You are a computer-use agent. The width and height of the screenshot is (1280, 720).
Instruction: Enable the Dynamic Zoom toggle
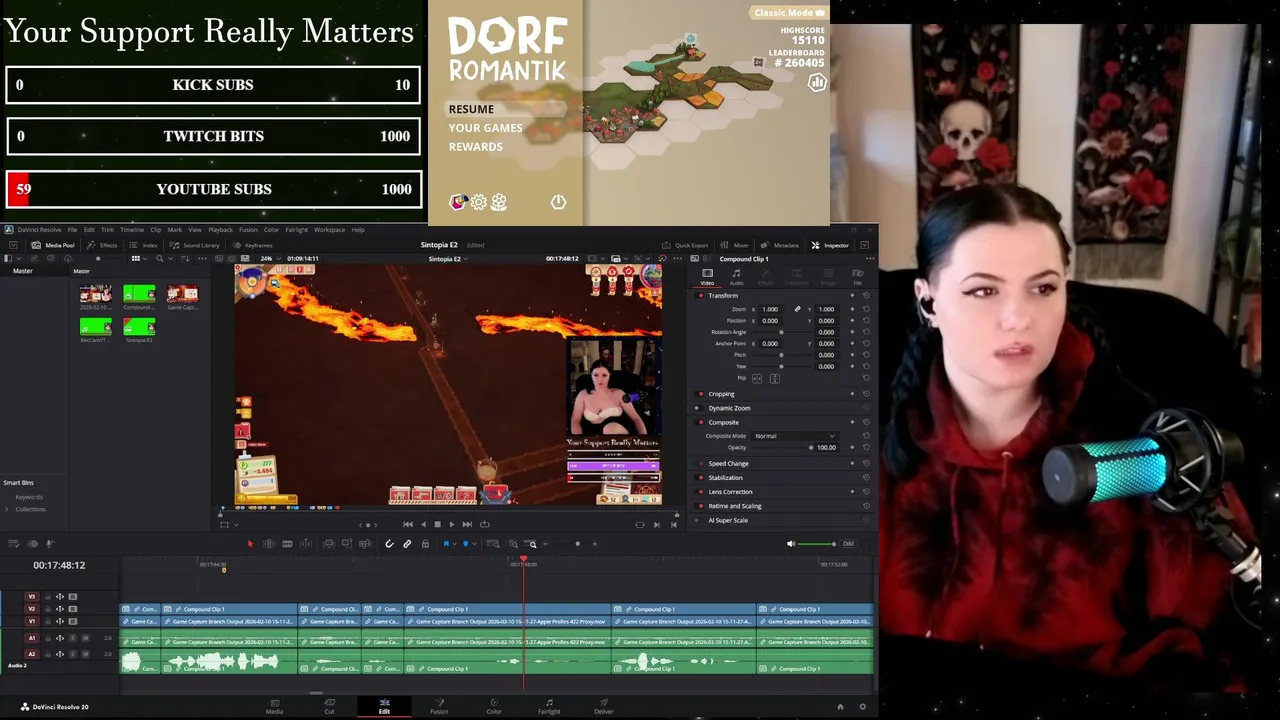click(x=701, y=408)
